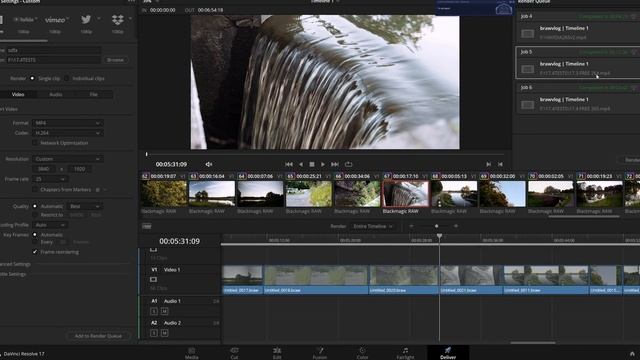Select Automatic key frames radio button
The image size is (640, 360).
[x=35, y=235]
